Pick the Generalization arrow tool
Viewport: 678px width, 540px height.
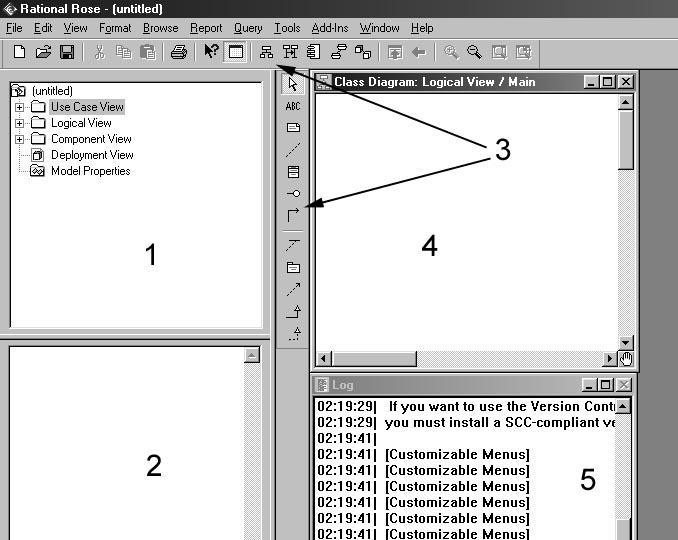[x=294, y=311]
